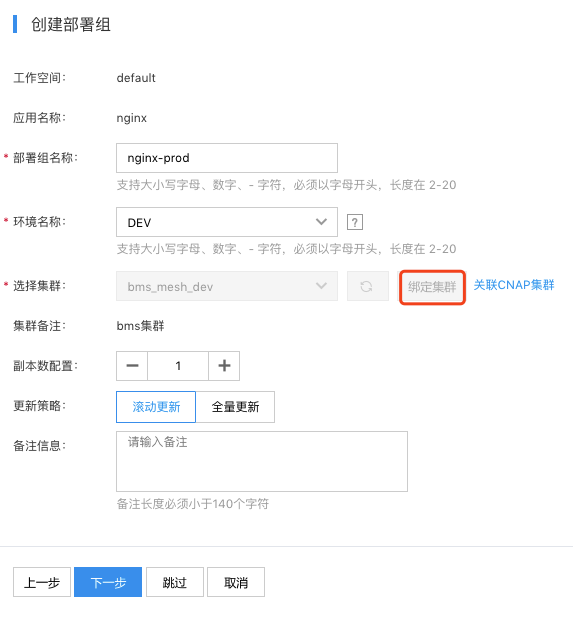Click the 跳过 skip button

(175, 582)
